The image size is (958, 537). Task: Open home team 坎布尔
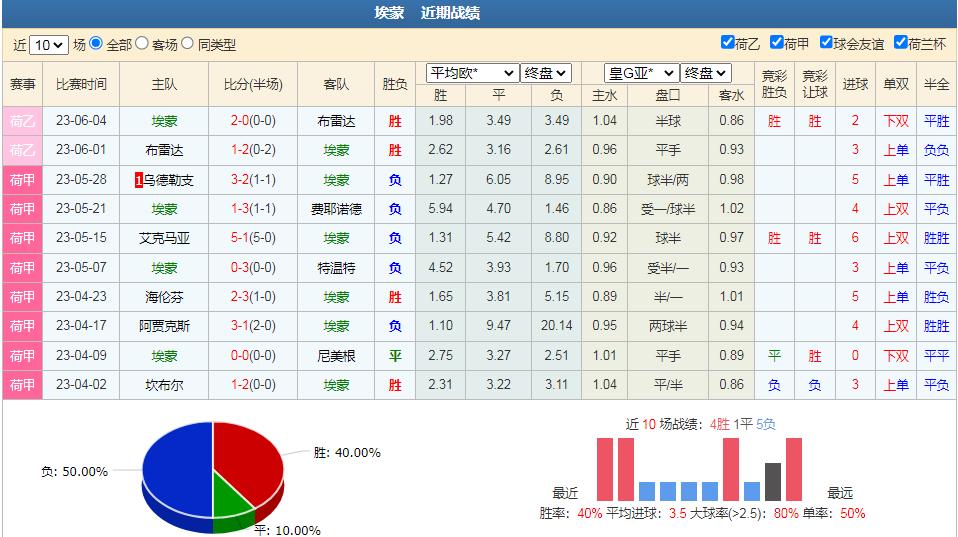[x=164, y=385]
